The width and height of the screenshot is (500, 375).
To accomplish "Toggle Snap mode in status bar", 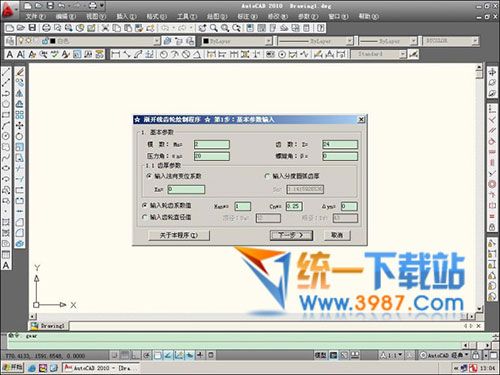I will point(115,355).
